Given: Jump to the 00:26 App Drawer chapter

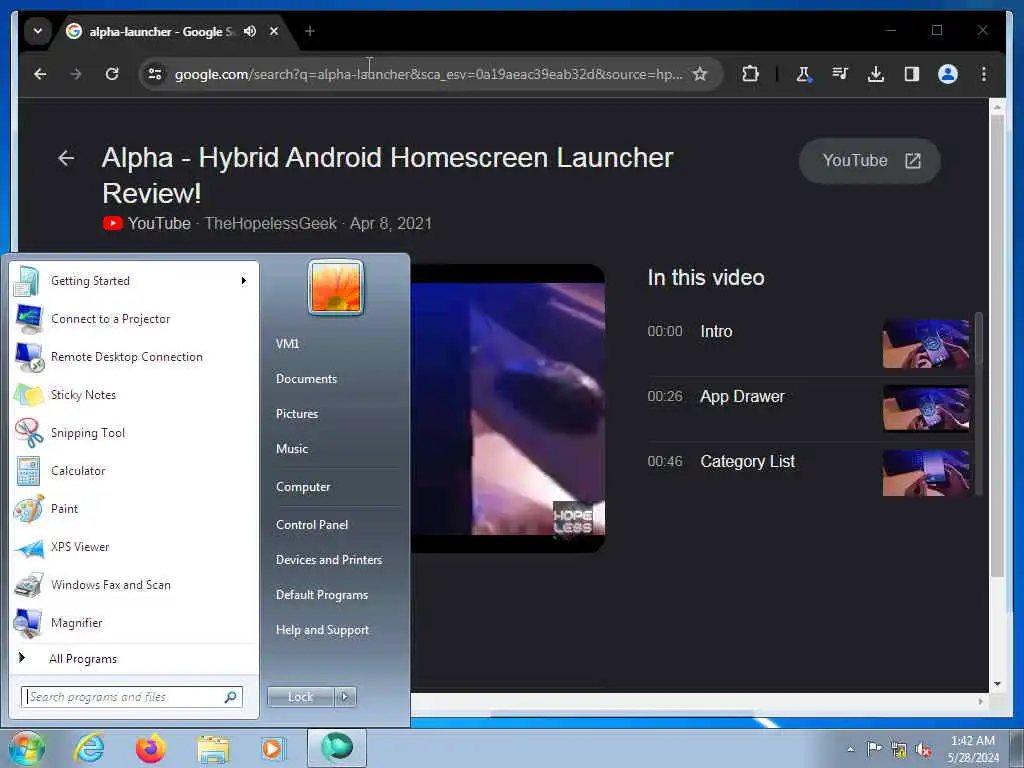Looking at the screenshot, I should 808,409.
